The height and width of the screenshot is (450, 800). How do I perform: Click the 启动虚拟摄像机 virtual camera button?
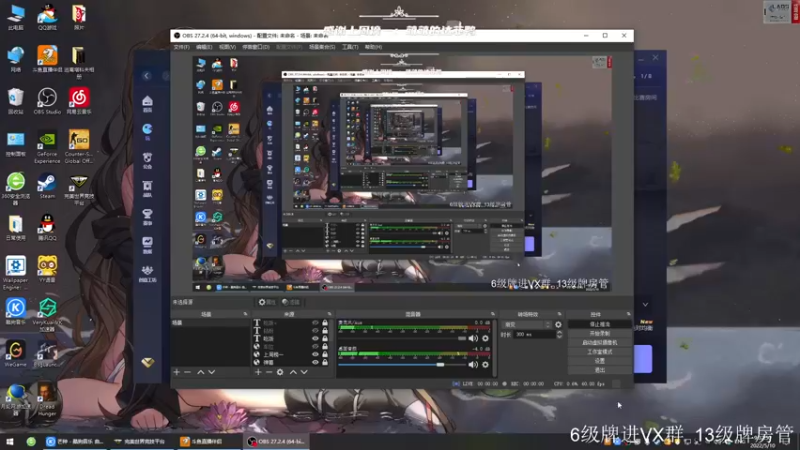click(x=599, y=343)
